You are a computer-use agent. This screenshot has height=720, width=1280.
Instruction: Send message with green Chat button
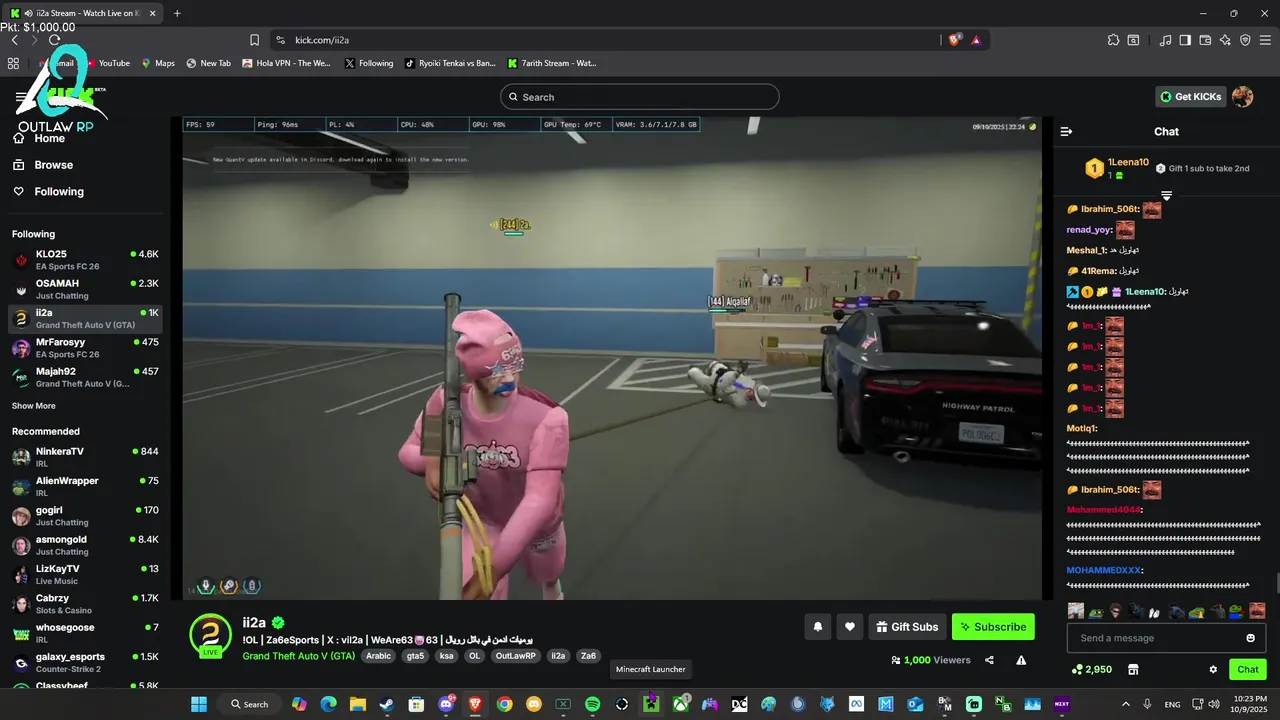pyautogui.click(x=1248, y=669)
